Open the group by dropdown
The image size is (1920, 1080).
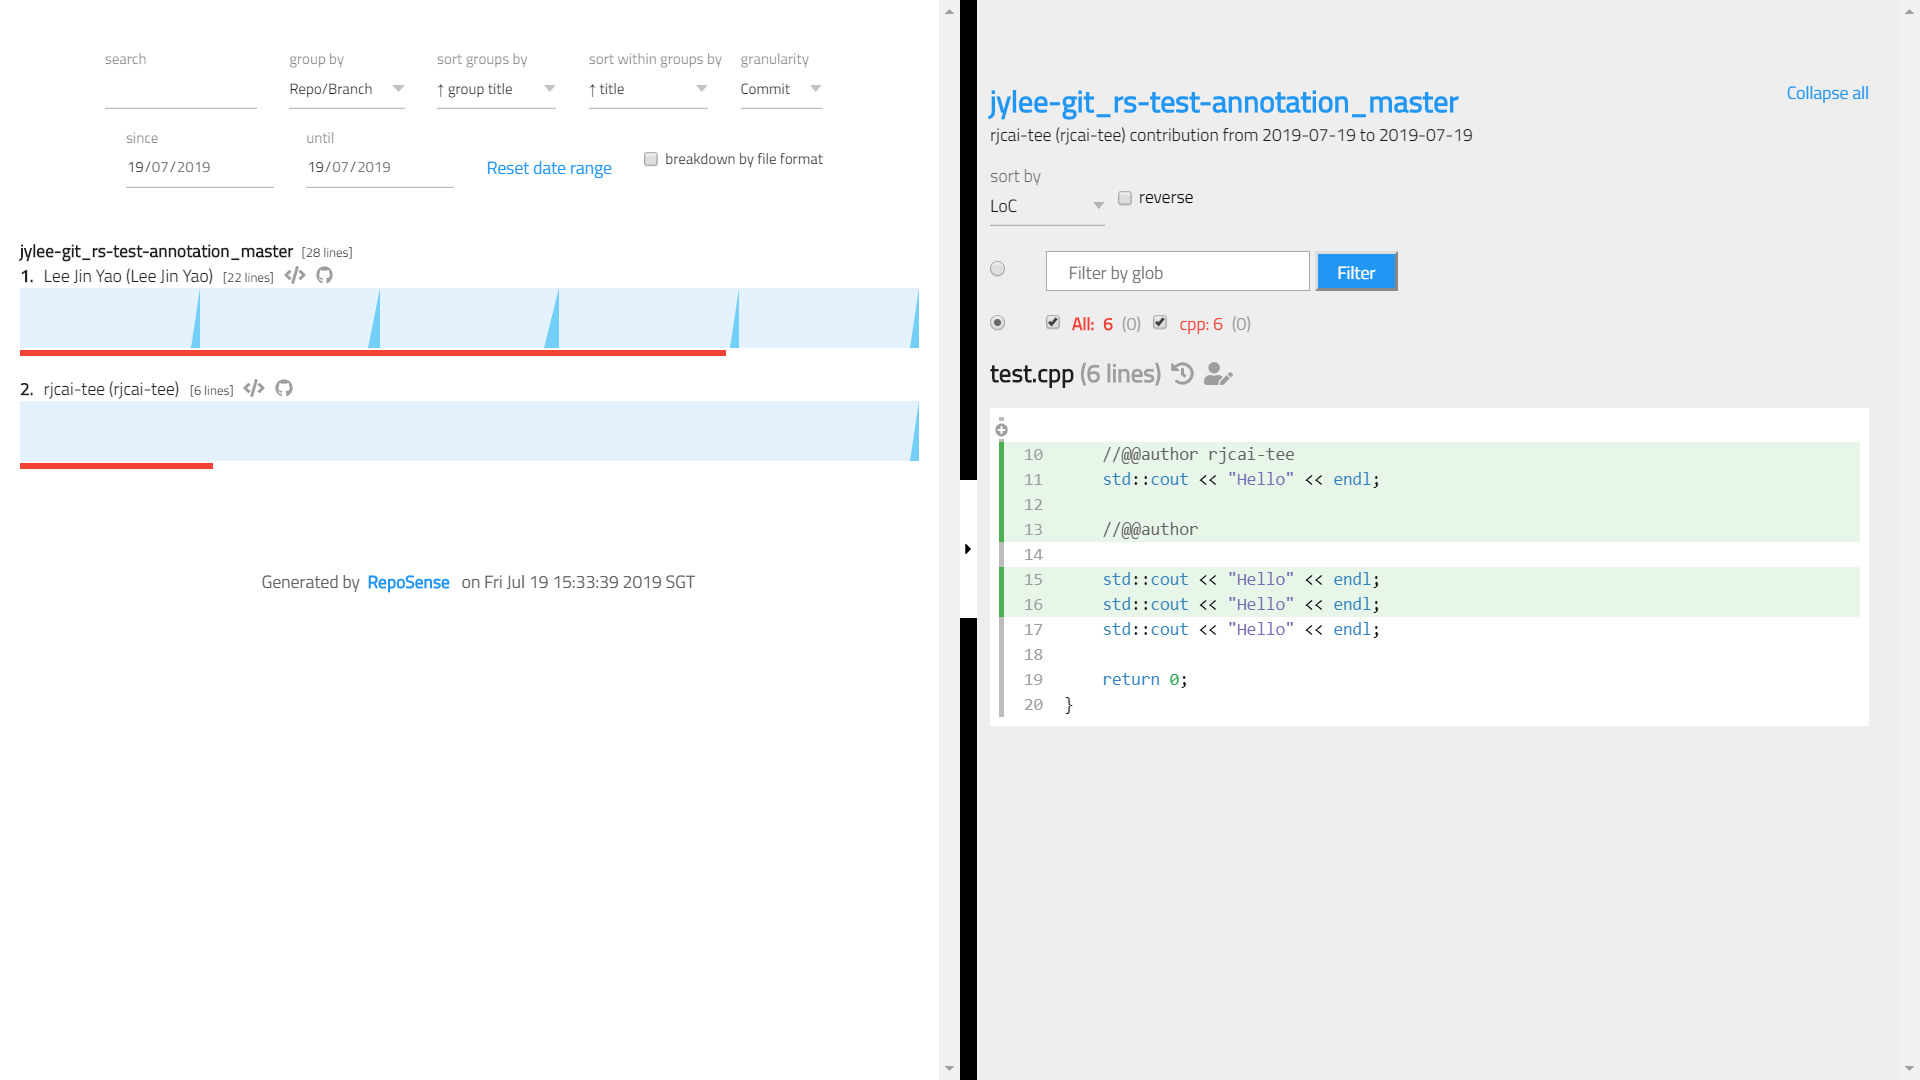point(347,90)
